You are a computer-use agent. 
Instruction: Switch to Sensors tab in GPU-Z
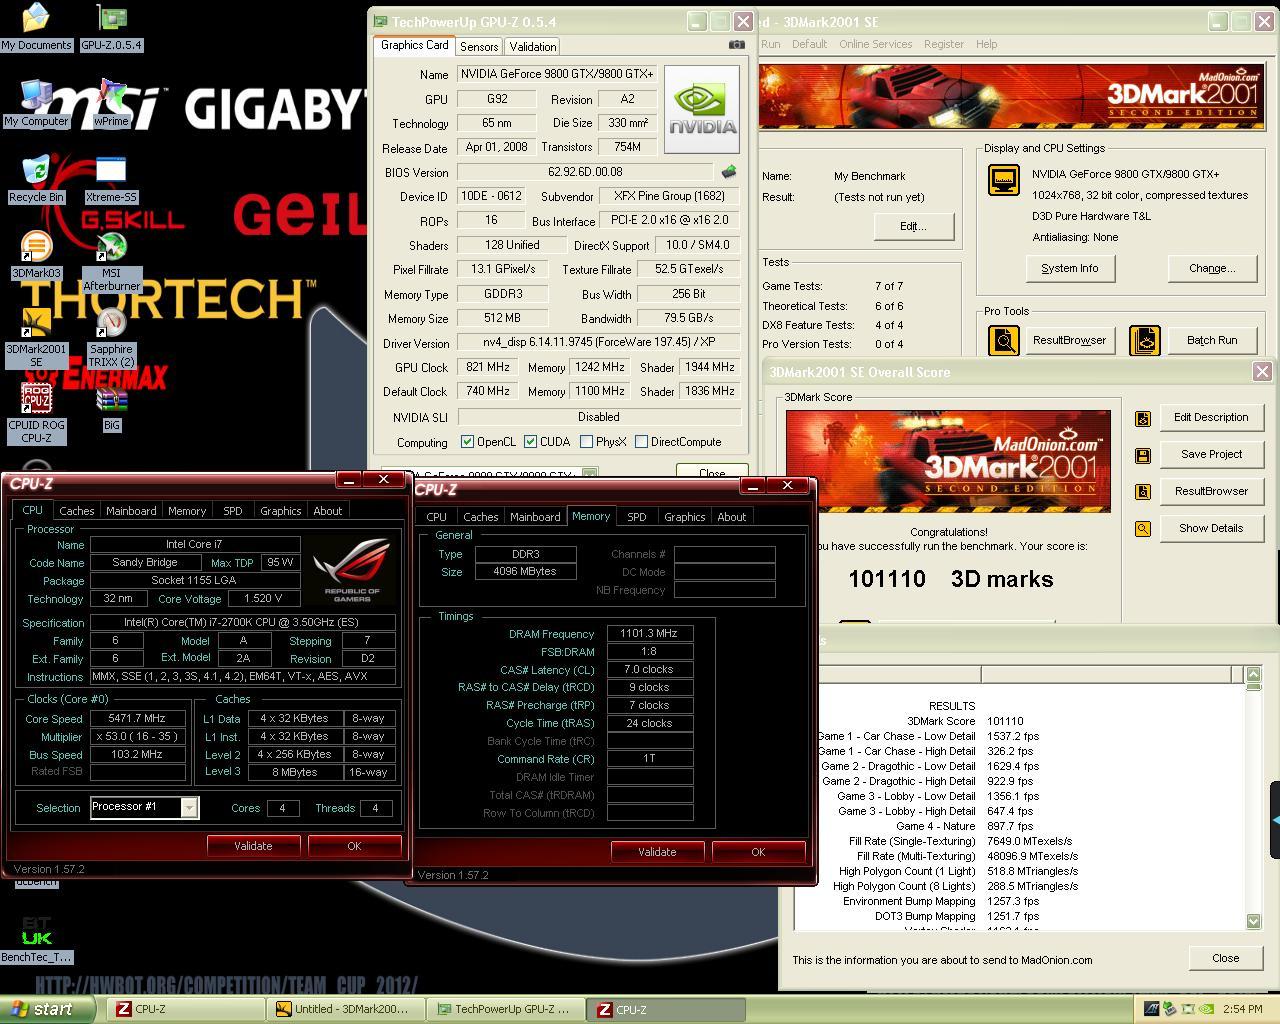pos(479,47)
